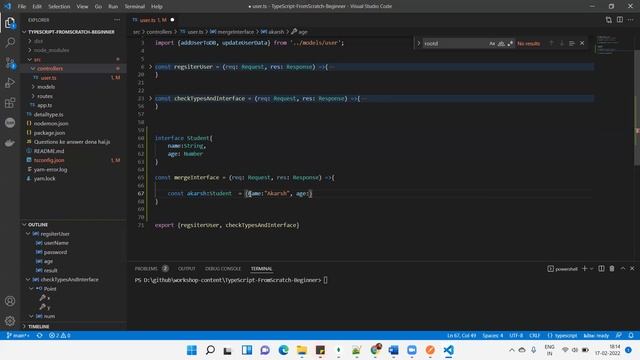Expand the models folder
Screen dimensions: 640x360
[33, 87]
